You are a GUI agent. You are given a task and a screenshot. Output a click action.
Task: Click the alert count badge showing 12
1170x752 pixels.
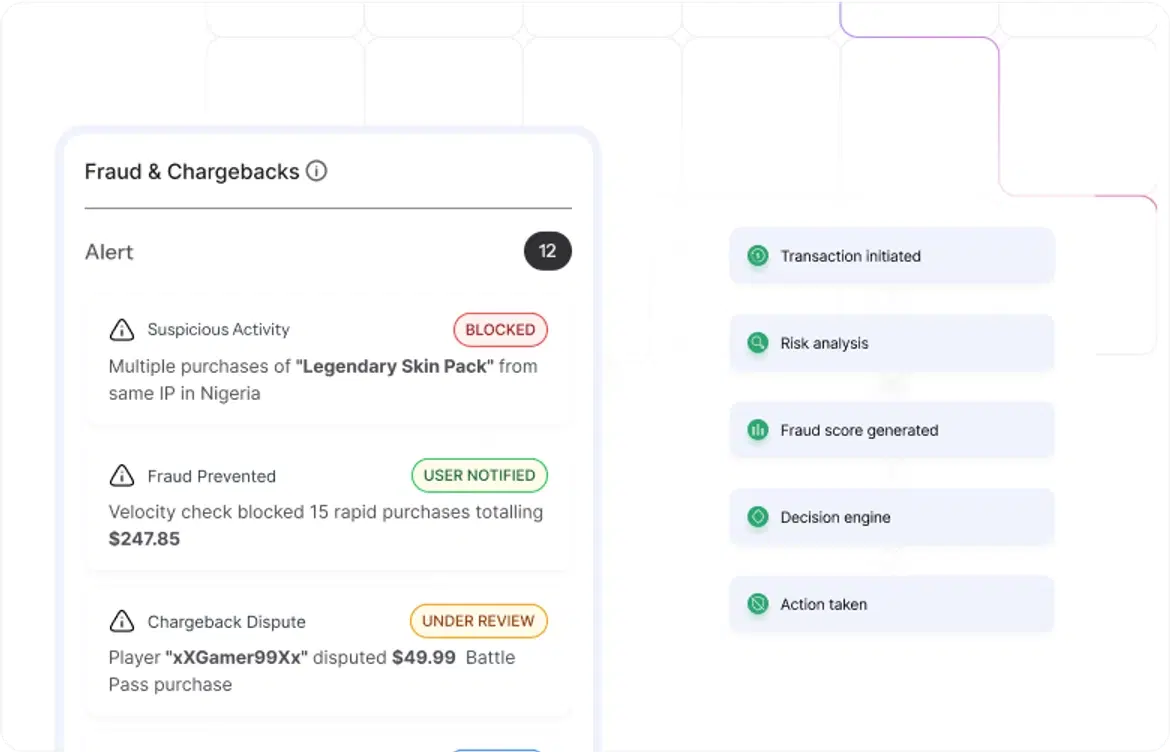pyautogui.click(x=547, y=251)
